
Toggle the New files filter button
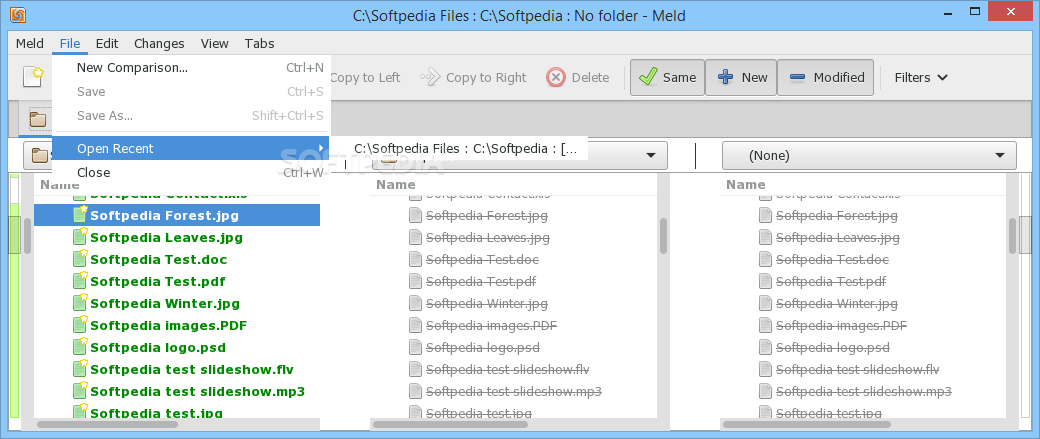coord(741,78)
